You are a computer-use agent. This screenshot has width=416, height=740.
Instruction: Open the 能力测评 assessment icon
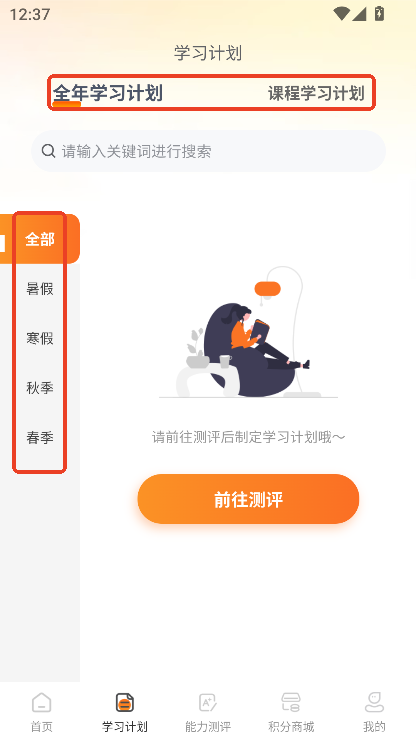pyautogui.click(x=208, y=703)
